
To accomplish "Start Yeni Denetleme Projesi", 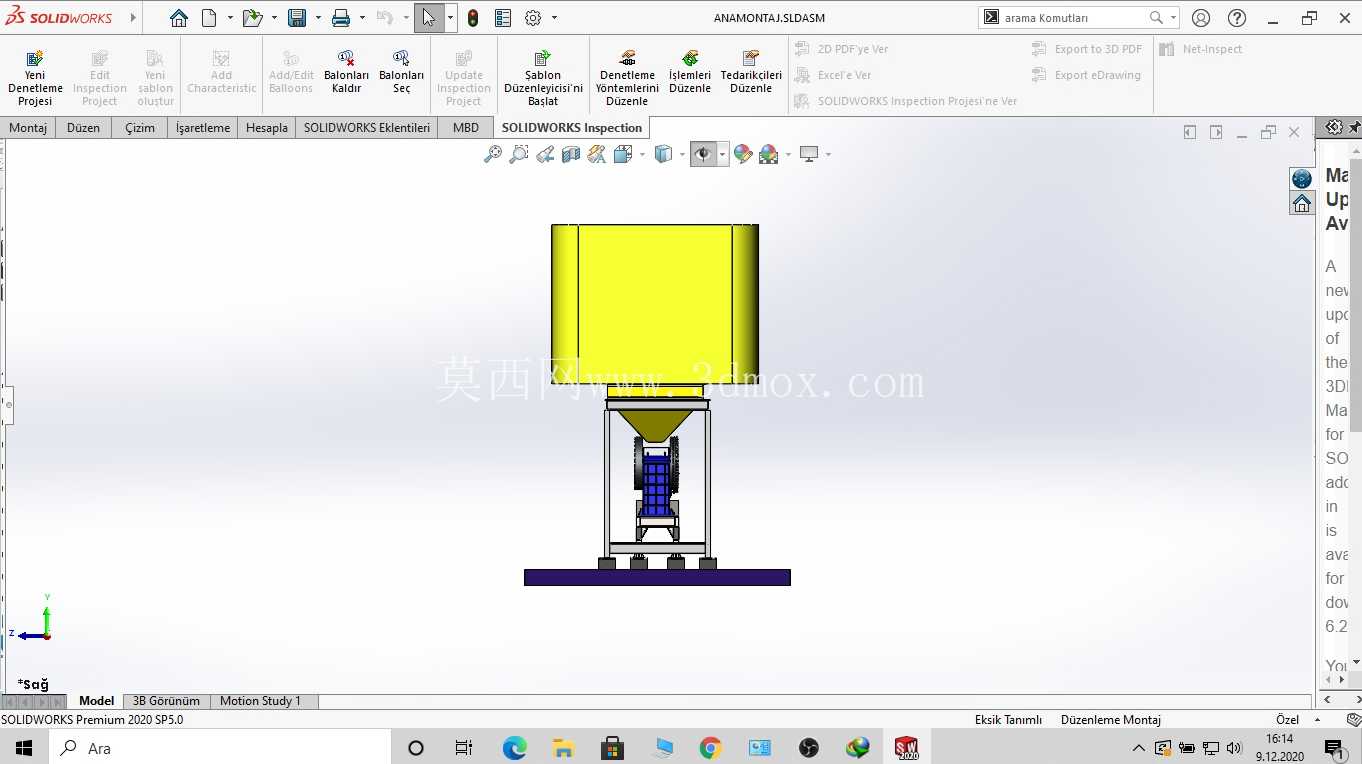I will point(35,78).
